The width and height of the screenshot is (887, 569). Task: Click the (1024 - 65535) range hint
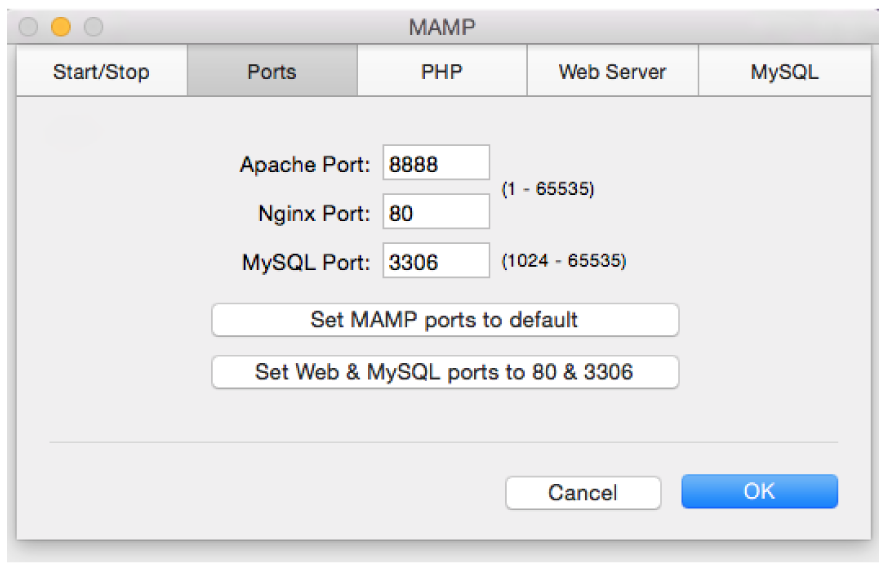564,261
